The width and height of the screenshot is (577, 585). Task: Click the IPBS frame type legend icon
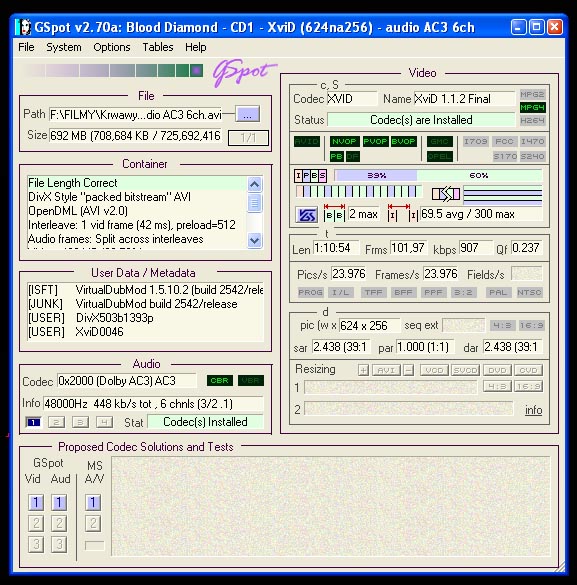point(310,176)
